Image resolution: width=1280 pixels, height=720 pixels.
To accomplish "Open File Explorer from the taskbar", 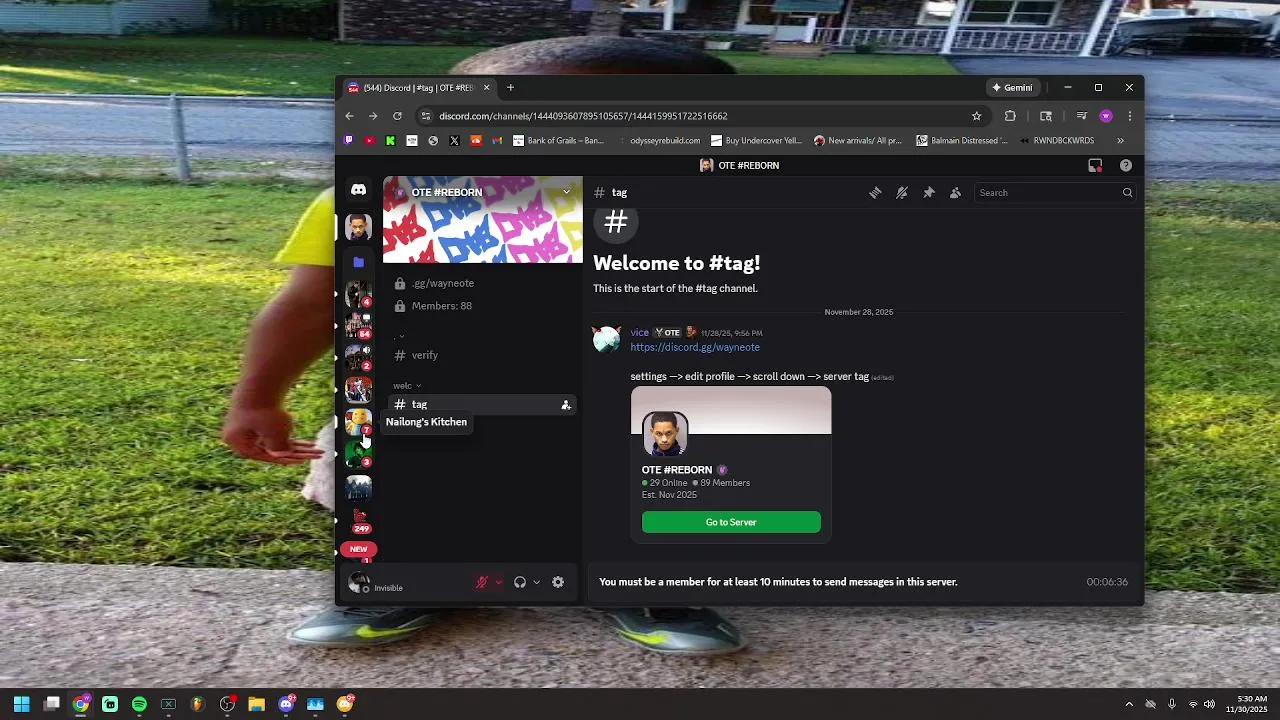I will pyautogui.click(x=256, y=704).
